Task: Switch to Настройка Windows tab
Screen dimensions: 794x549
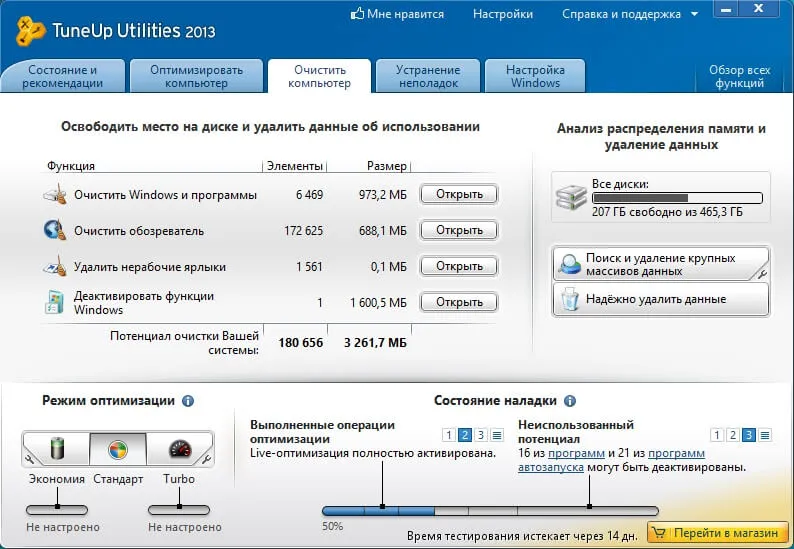Action: point(535,76)
